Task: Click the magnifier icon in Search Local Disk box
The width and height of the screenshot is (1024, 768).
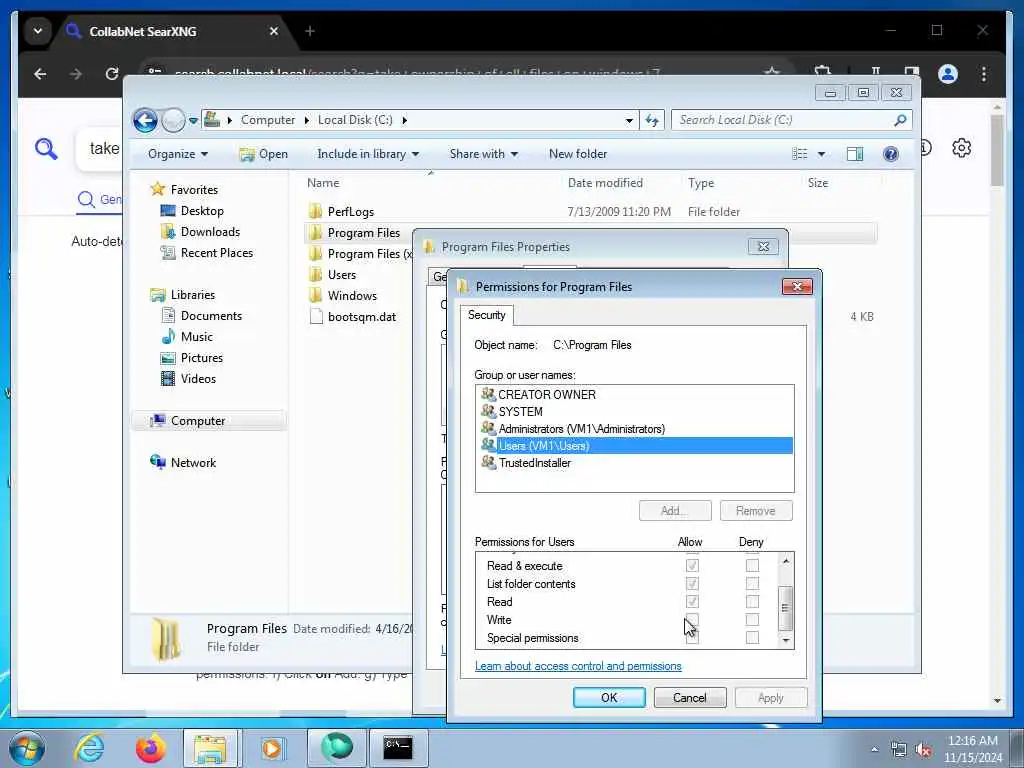Action: (900, 120)
